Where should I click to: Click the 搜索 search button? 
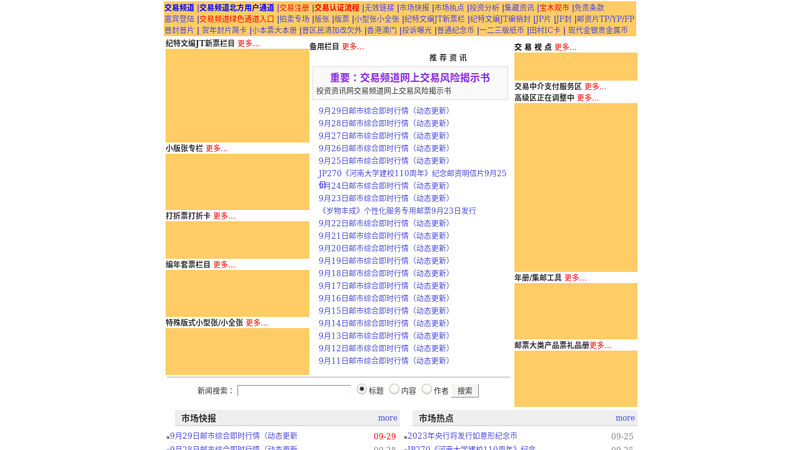(465, 391)
